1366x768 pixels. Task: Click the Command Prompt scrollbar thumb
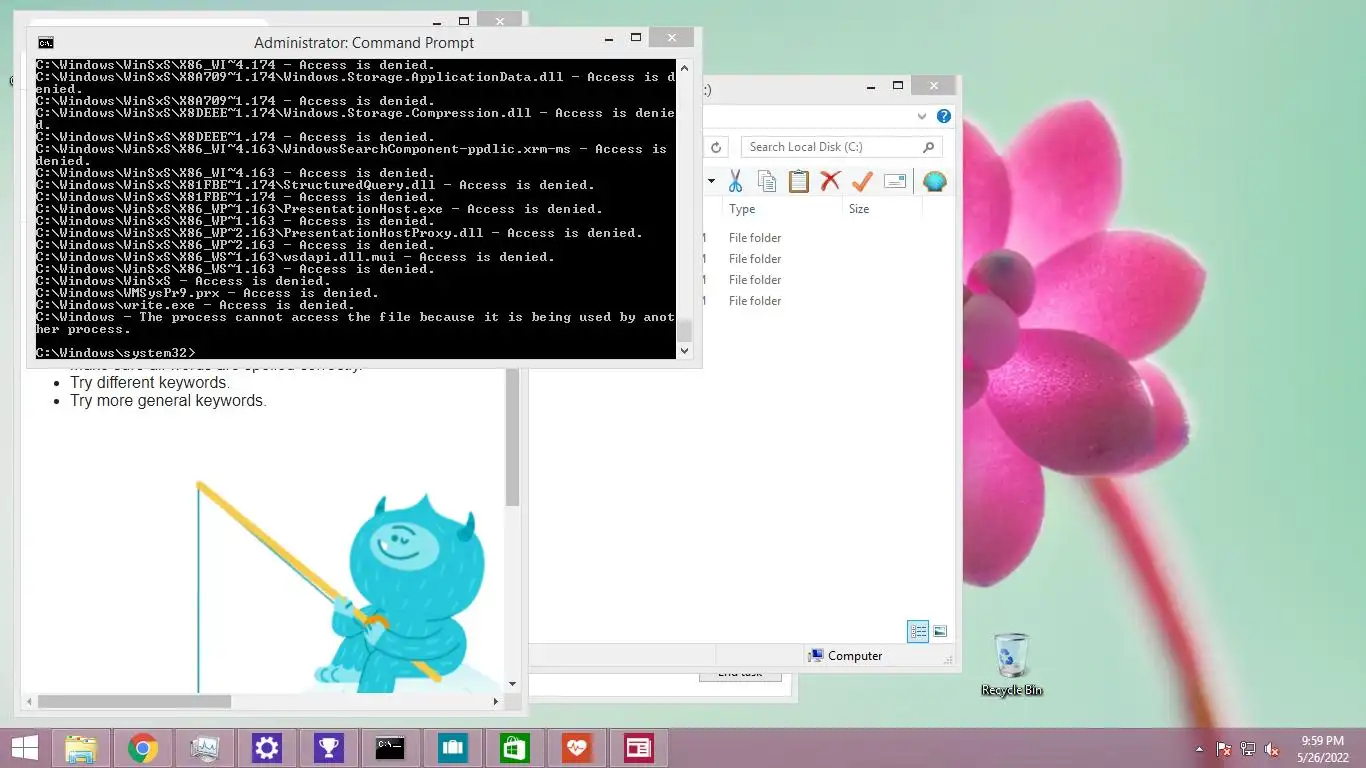click(685, 332)
